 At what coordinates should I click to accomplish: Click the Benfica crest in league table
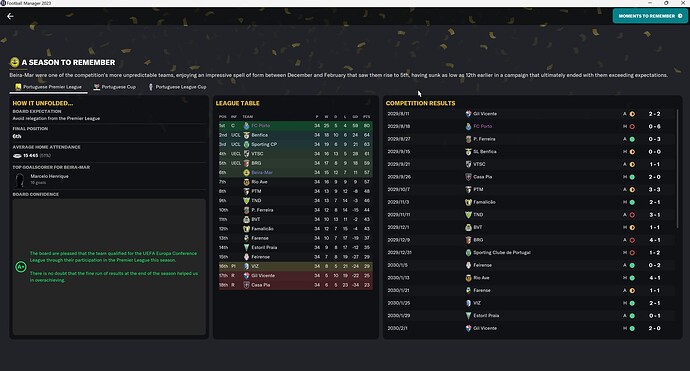246,135
